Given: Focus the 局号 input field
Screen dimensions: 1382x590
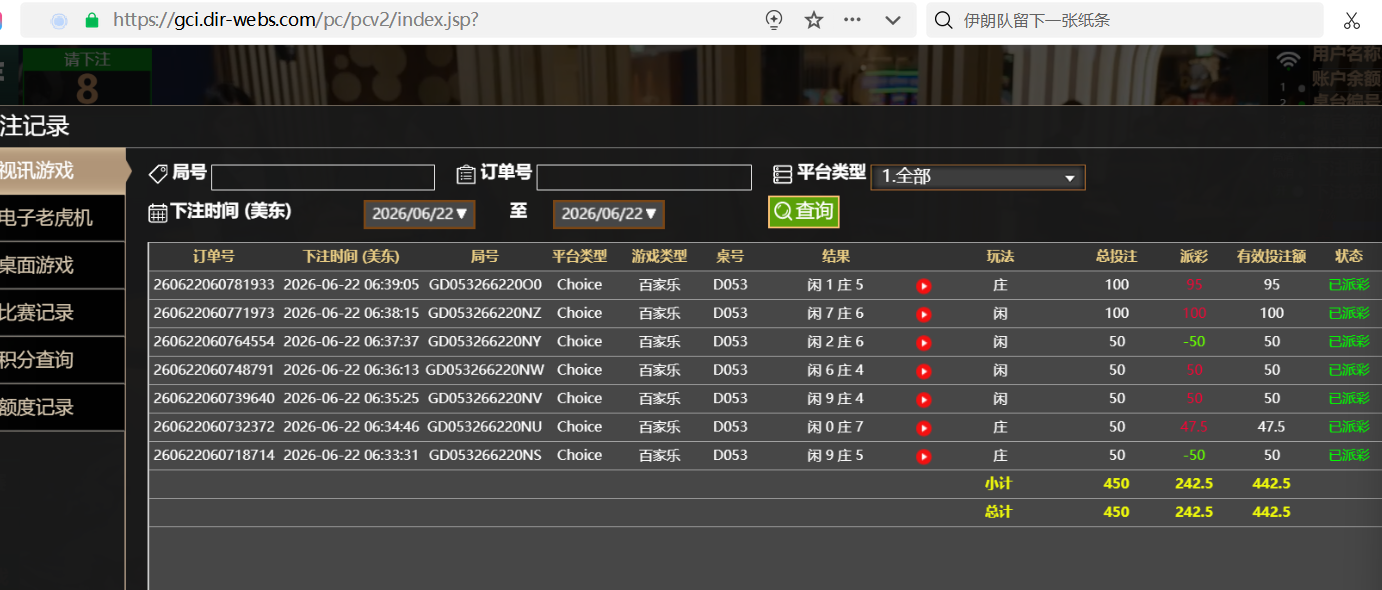Looking at the screenshot, I should tap(323, 177).
